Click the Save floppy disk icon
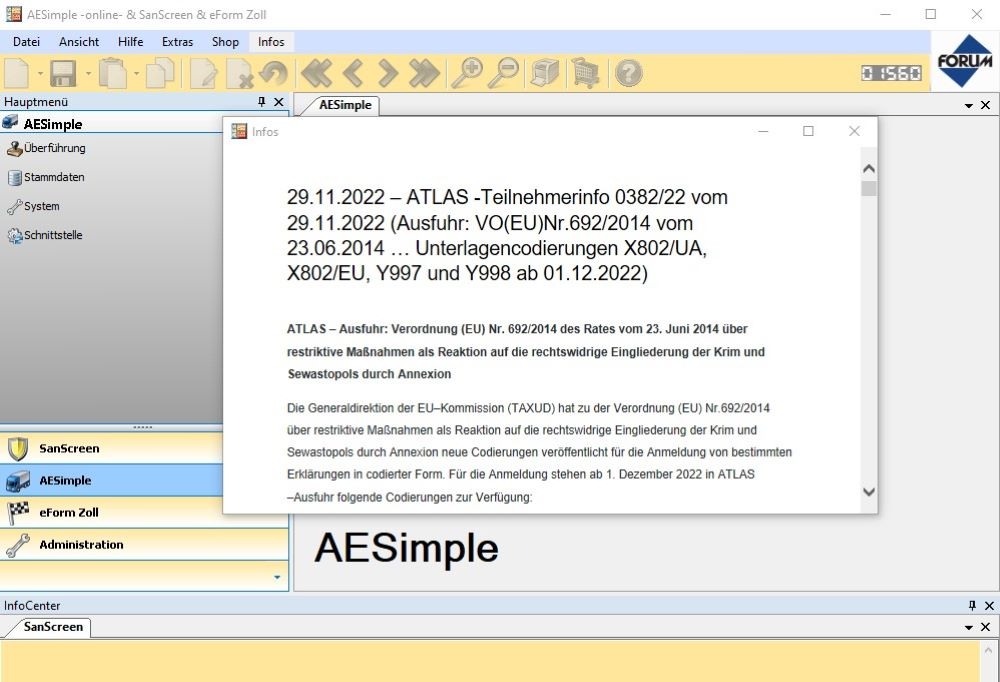This screenshot has width=1000, height=682. tap(63, 73)
